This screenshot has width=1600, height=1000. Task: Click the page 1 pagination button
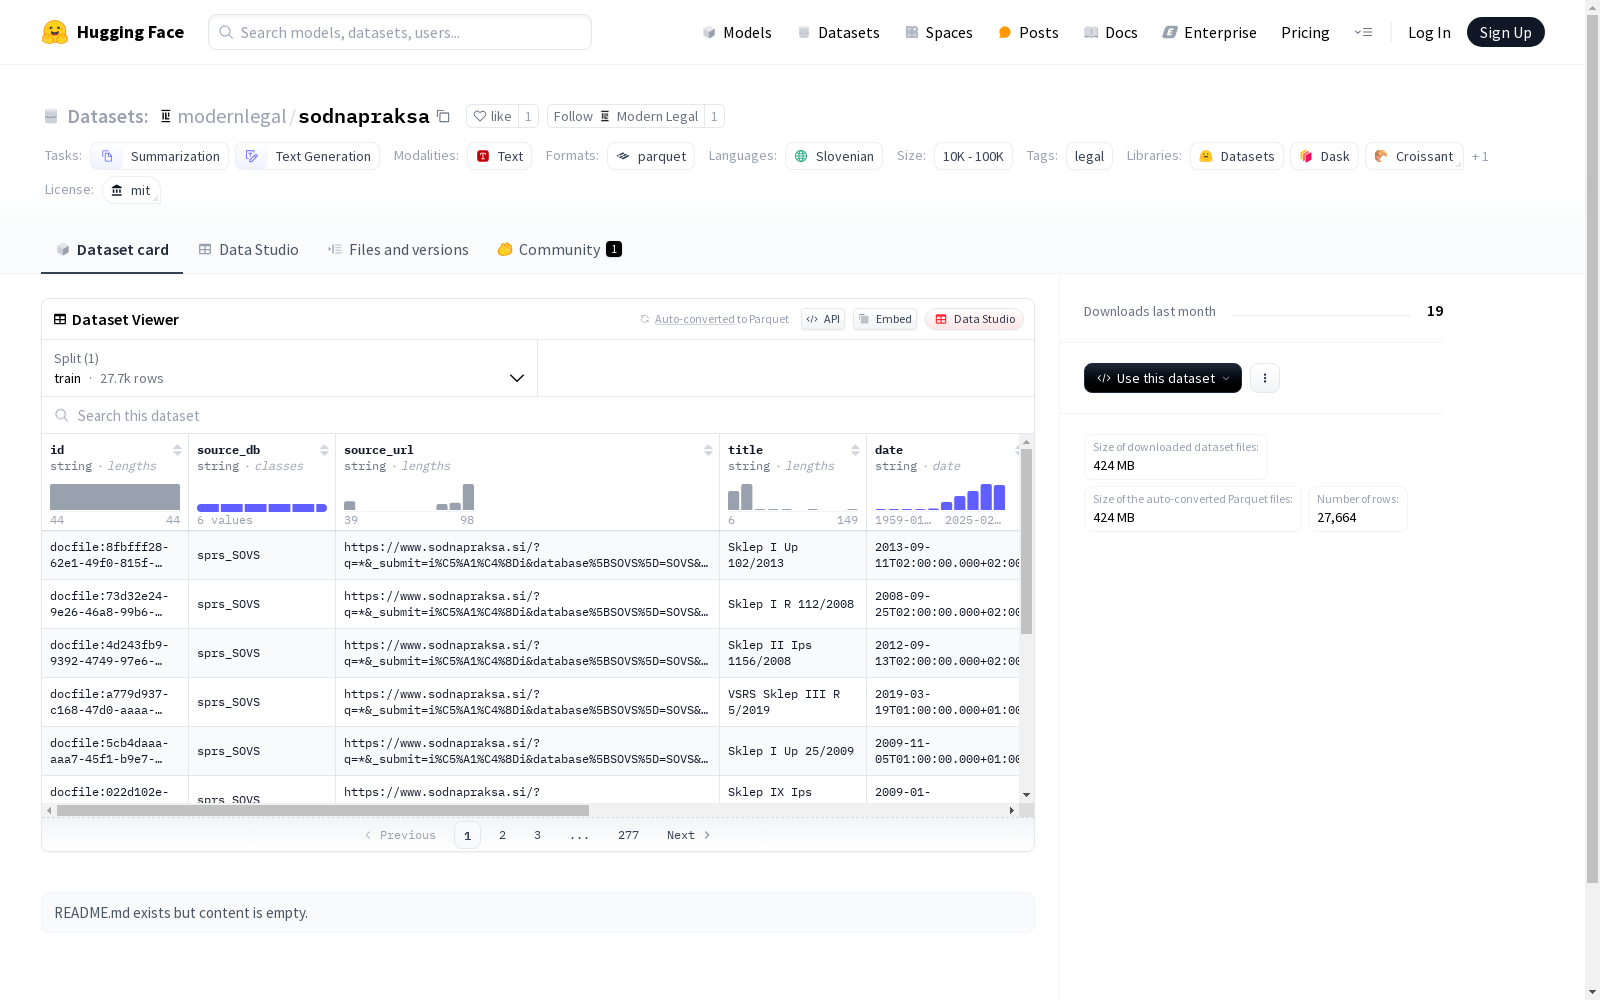(467, 835)
